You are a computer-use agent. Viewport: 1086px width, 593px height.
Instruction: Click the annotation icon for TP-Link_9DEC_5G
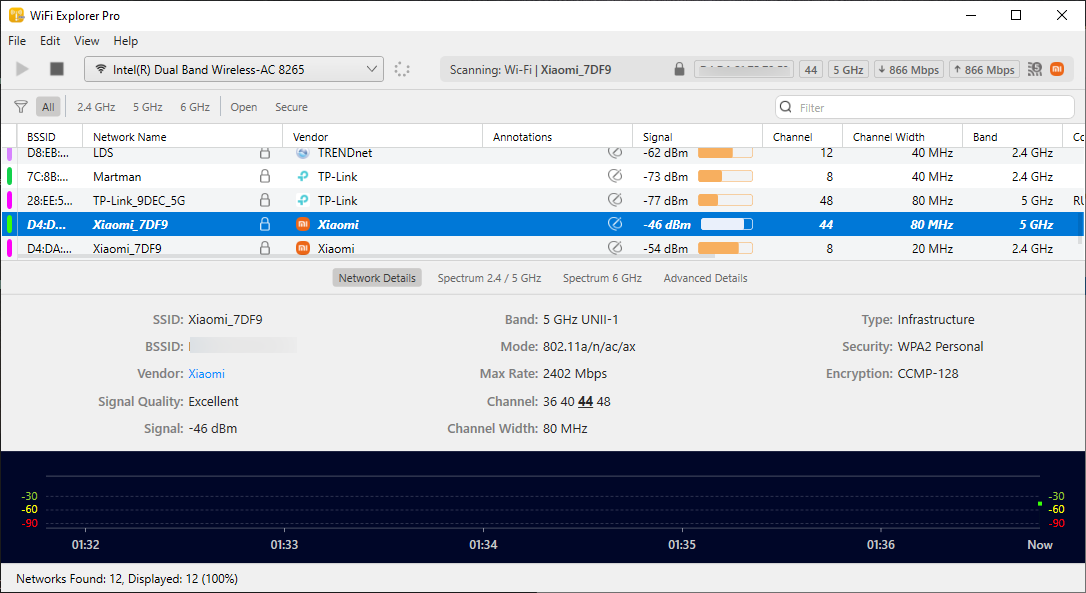(x=615, y=200)
